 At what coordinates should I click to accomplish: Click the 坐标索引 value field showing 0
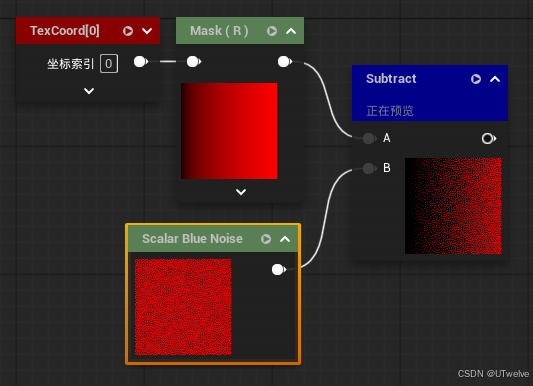click(109, 64)
